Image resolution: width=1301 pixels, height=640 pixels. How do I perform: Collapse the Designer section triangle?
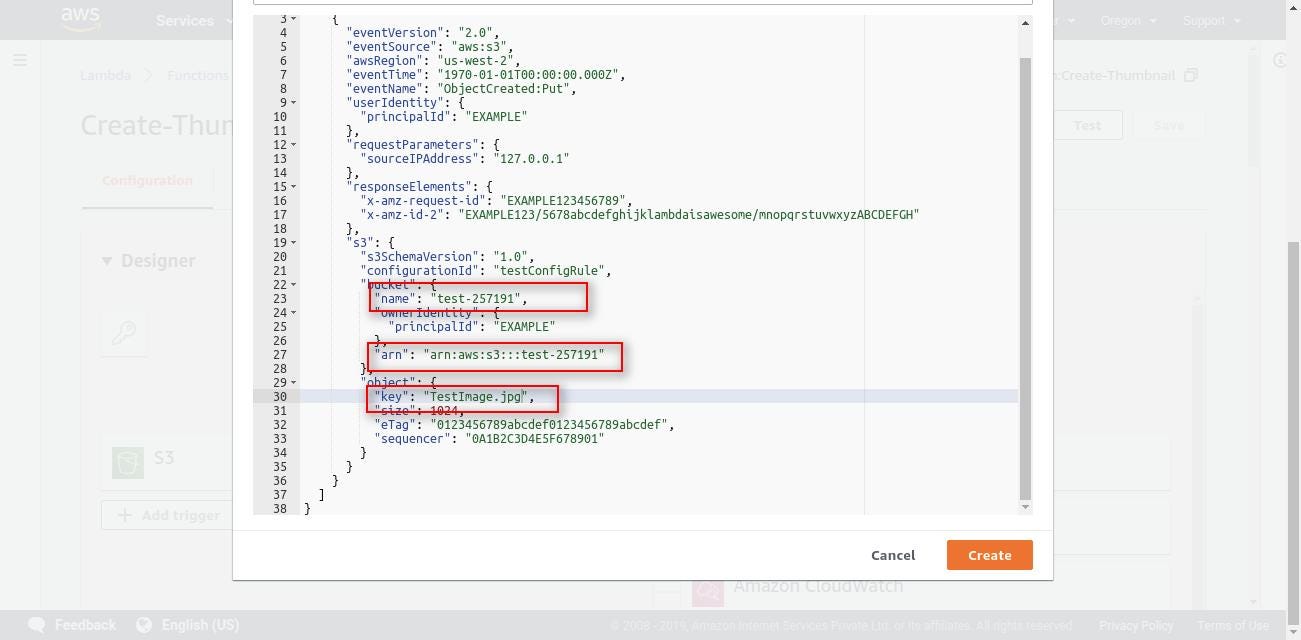pos(107,261)
